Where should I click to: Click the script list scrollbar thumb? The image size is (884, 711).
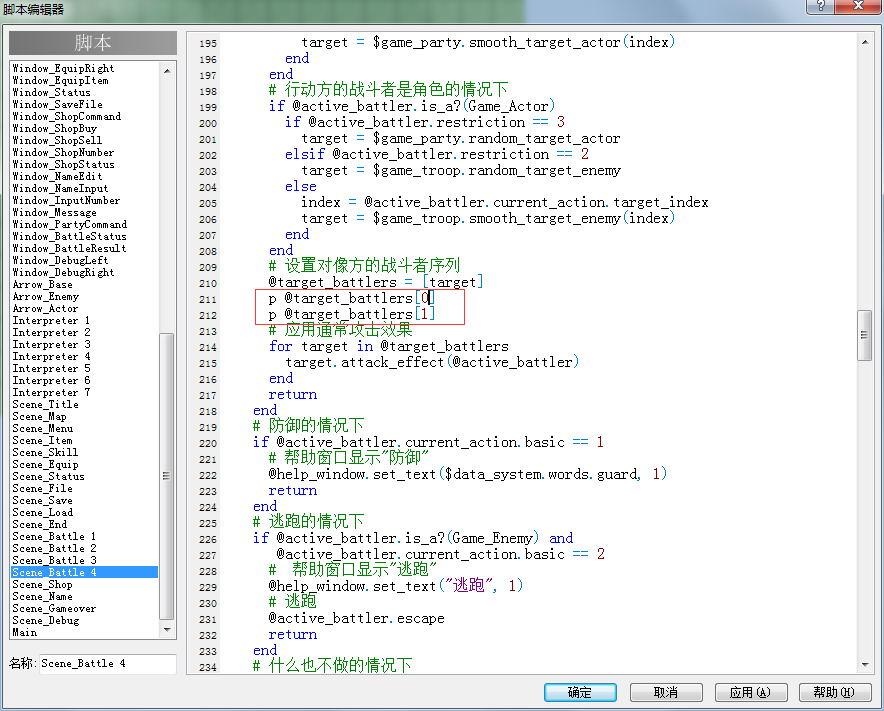167,476
